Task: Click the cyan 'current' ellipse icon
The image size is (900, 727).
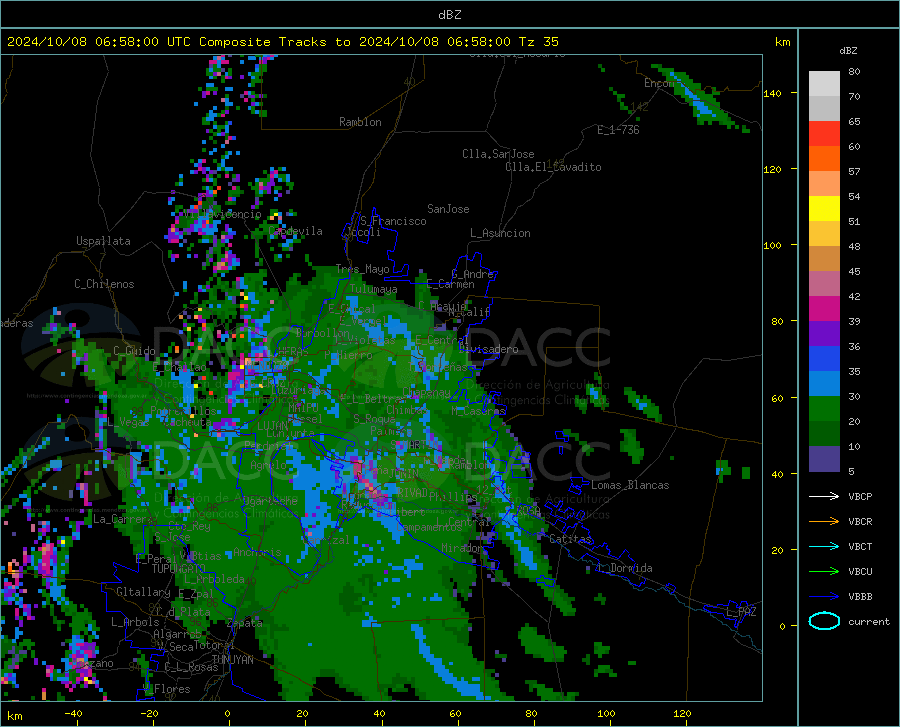Action: coord(824,621)
